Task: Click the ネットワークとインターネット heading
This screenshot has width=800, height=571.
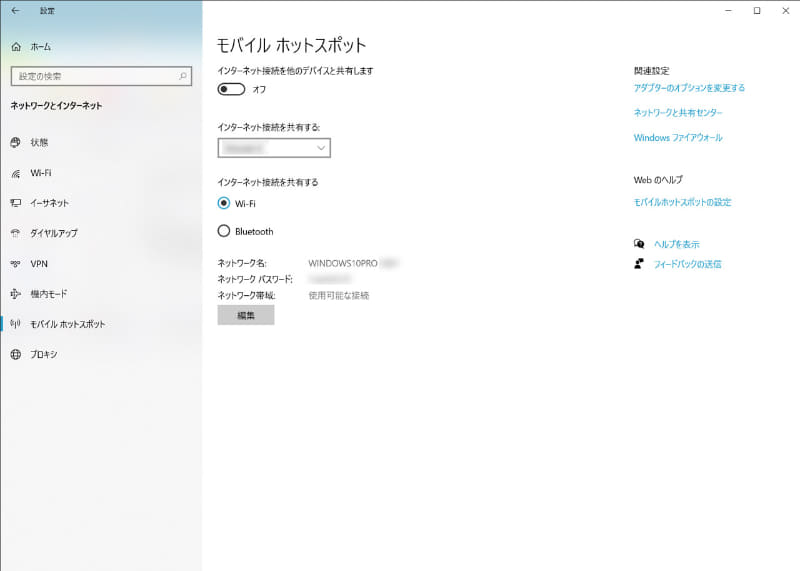Action: (x=56, y=106)
